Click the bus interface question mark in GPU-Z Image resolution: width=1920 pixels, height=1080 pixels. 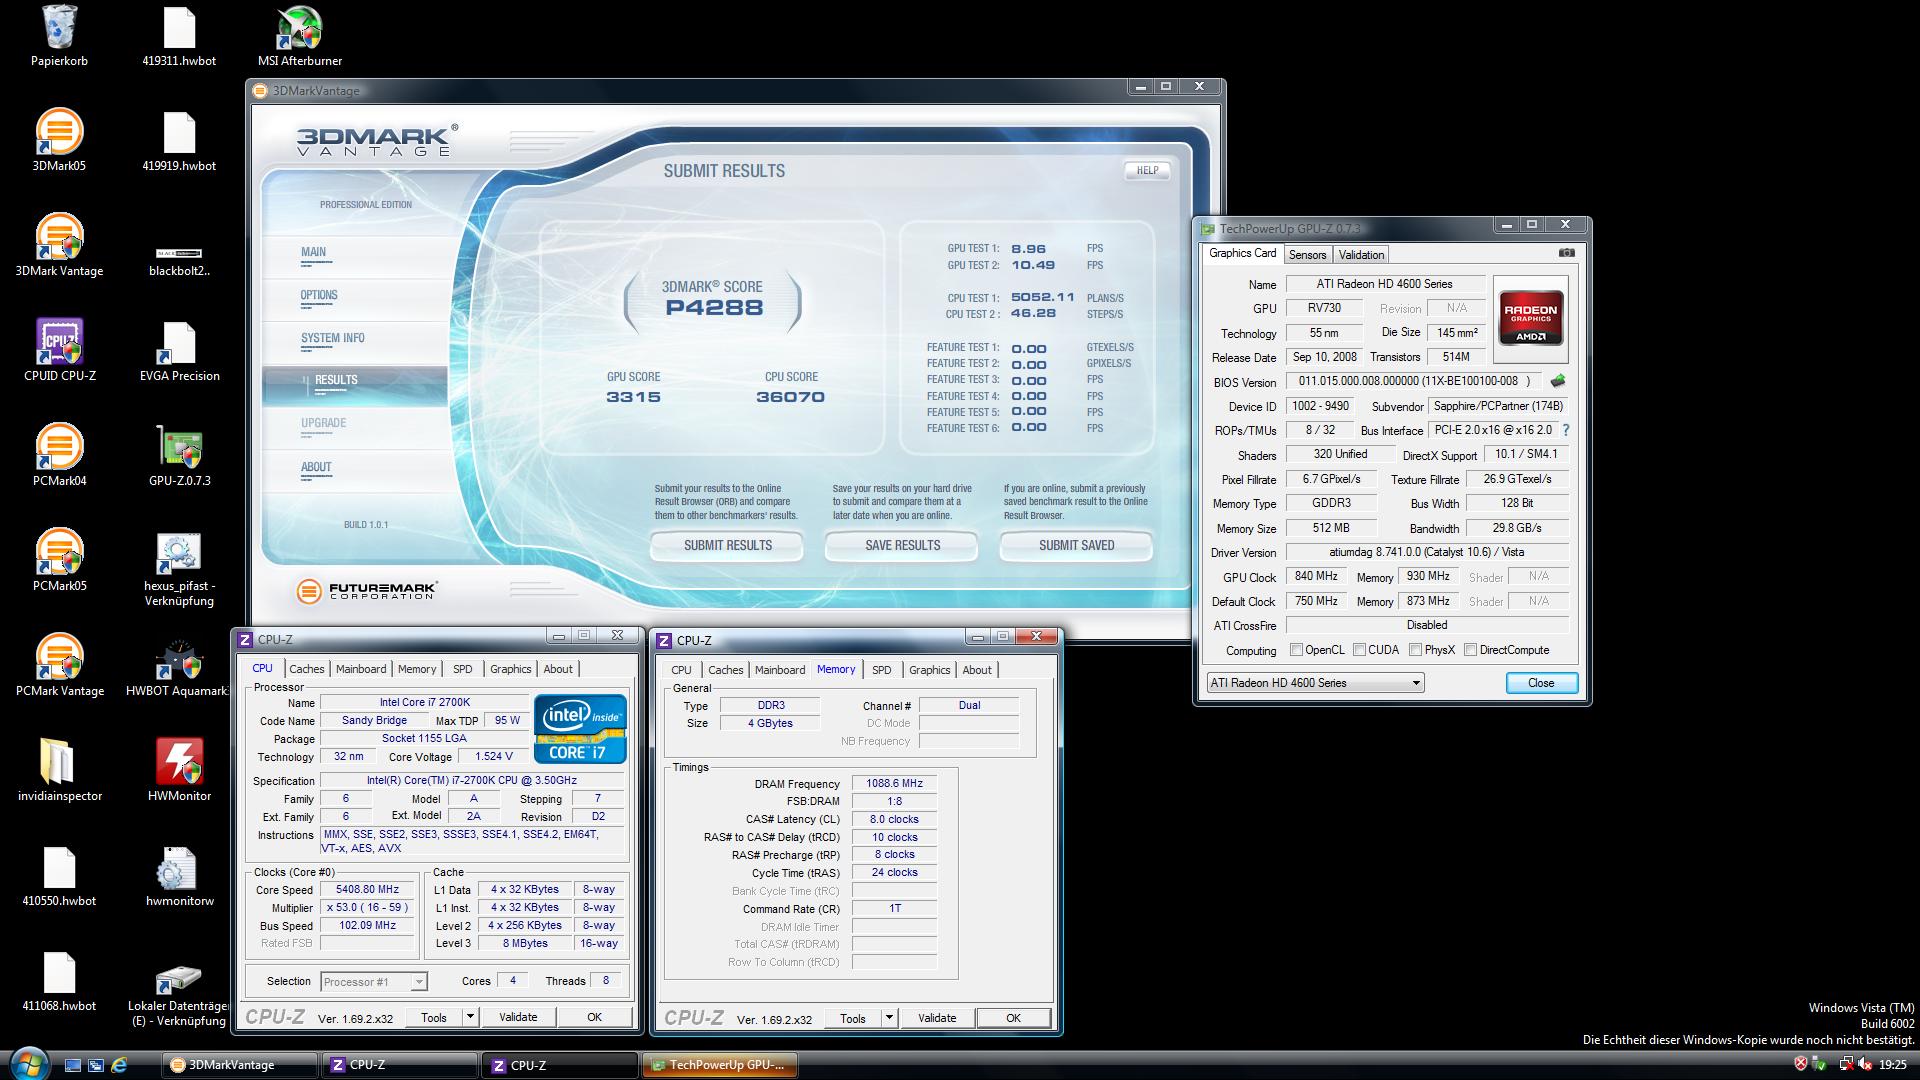click(1566, 430)
